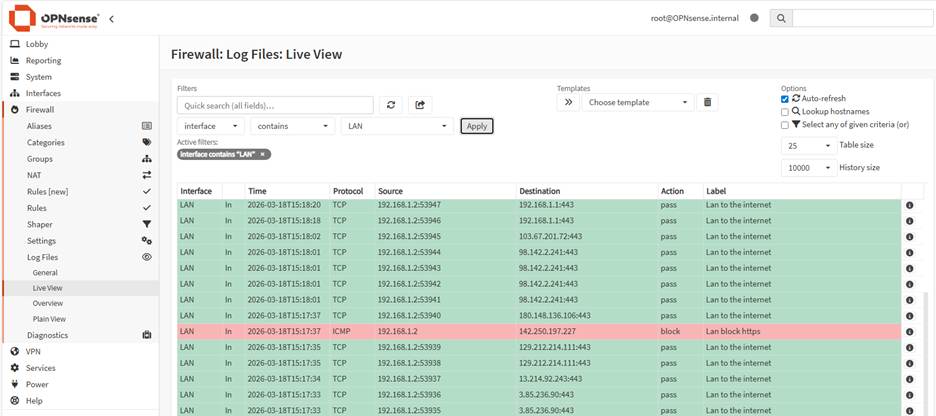Click the trash icon to delete template
Image resolution: width=936 pixels, height=416 pixels.
pos(708,102)
